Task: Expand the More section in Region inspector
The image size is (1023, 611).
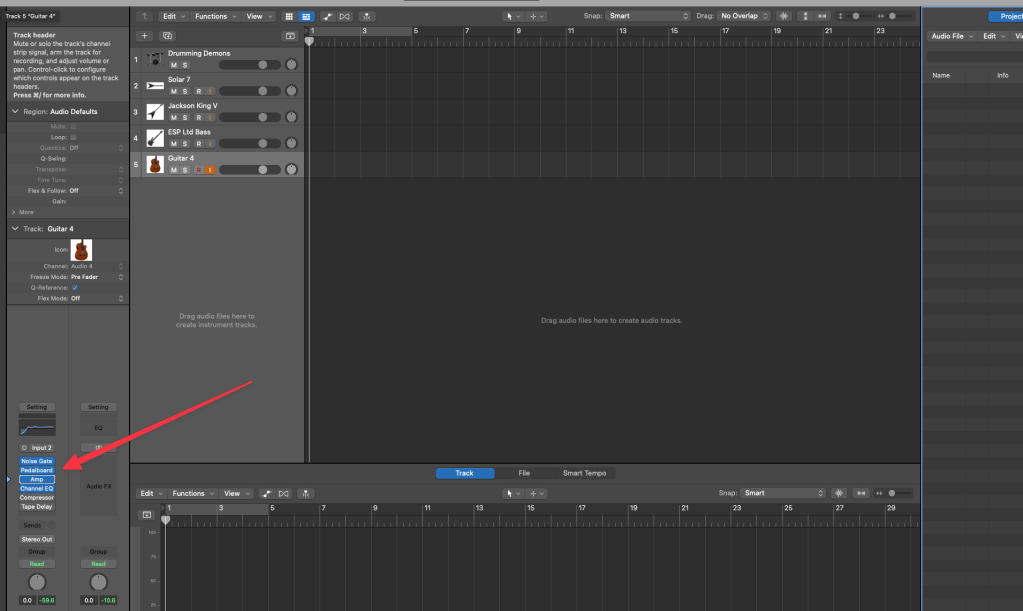Action: click(x=24, y=212)
